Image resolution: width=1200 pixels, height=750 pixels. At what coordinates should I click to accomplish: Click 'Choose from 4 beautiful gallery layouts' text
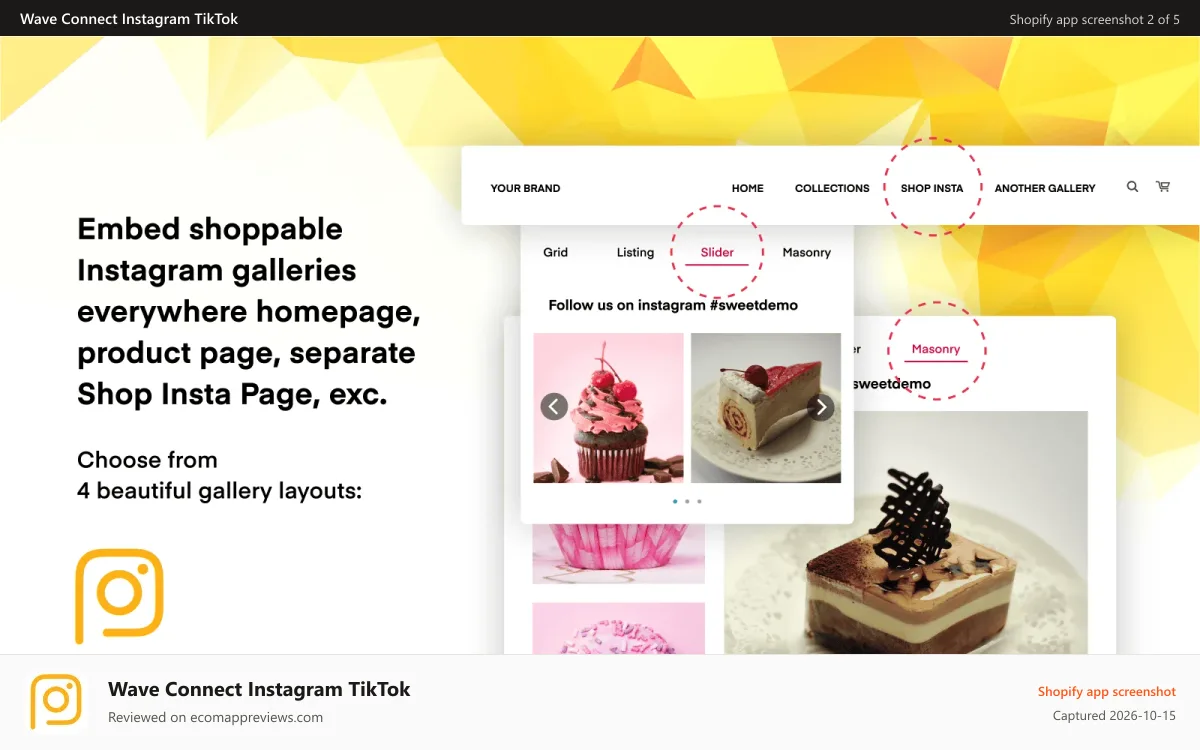pyautogui.click(x=219, y=475)
